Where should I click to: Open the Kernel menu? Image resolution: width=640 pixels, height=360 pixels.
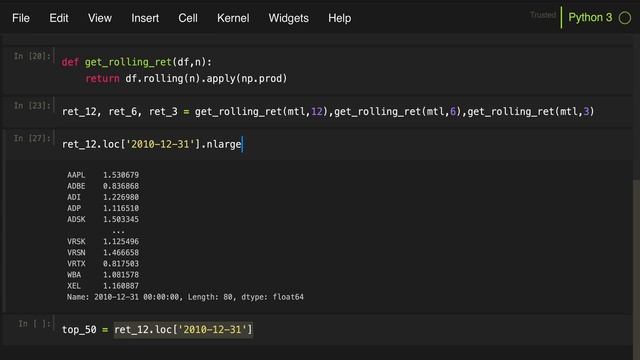pos(233,18)
